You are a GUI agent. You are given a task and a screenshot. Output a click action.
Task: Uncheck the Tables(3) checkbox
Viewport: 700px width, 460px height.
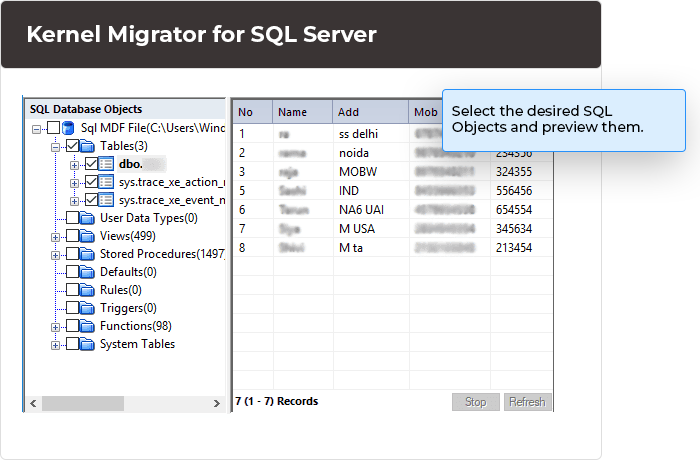coord(72,146)
